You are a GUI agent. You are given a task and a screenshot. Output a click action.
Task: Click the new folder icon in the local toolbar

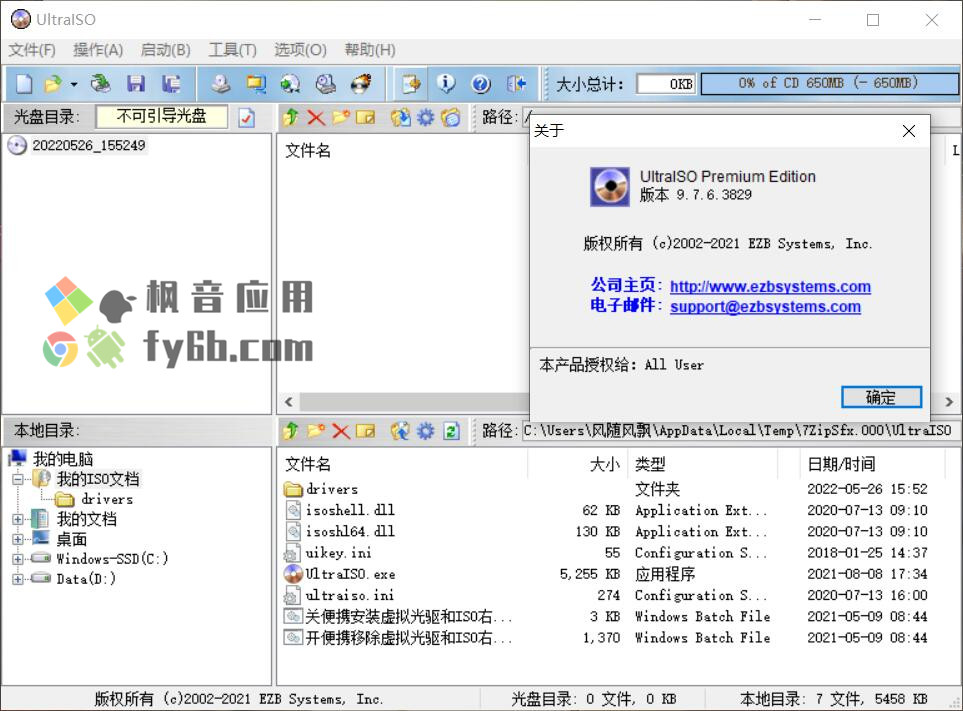pos(316,431)
